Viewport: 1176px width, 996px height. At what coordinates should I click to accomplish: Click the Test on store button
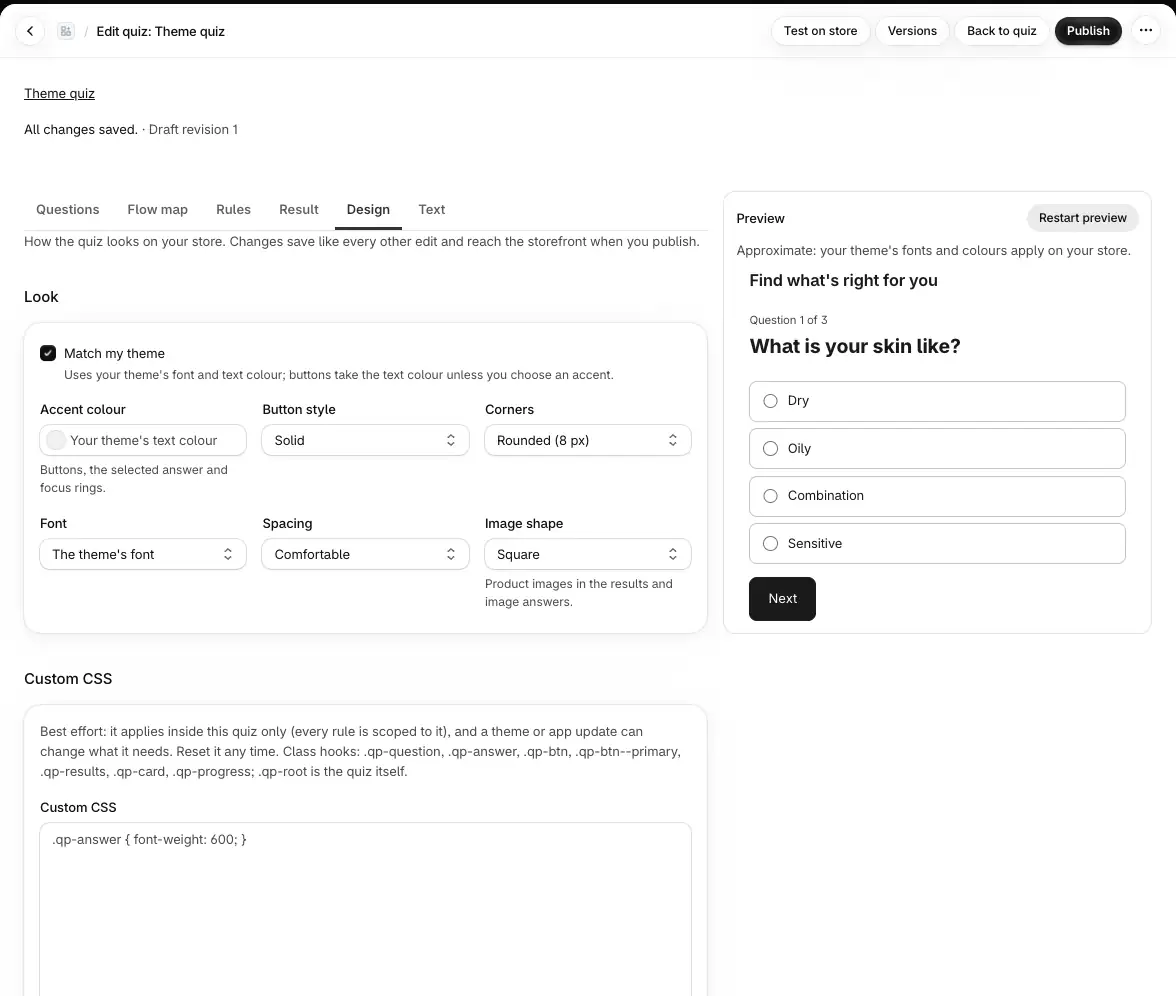coord(820,31)
